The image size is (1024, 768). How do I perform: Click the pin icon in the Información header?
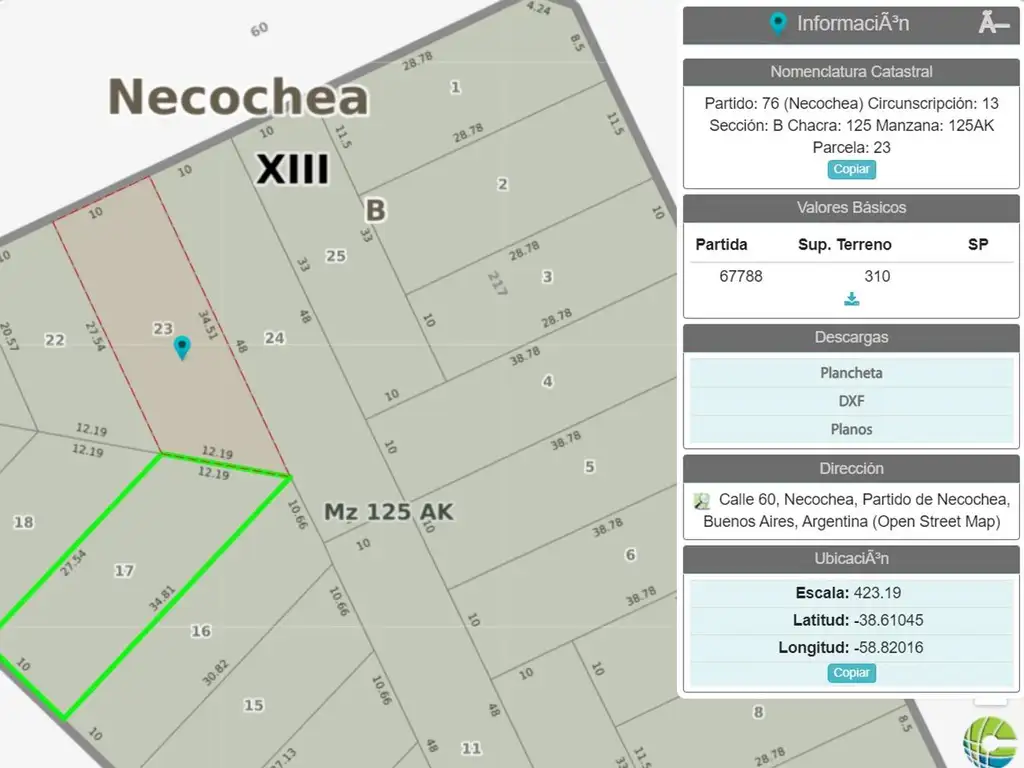(x=778, y=24)
